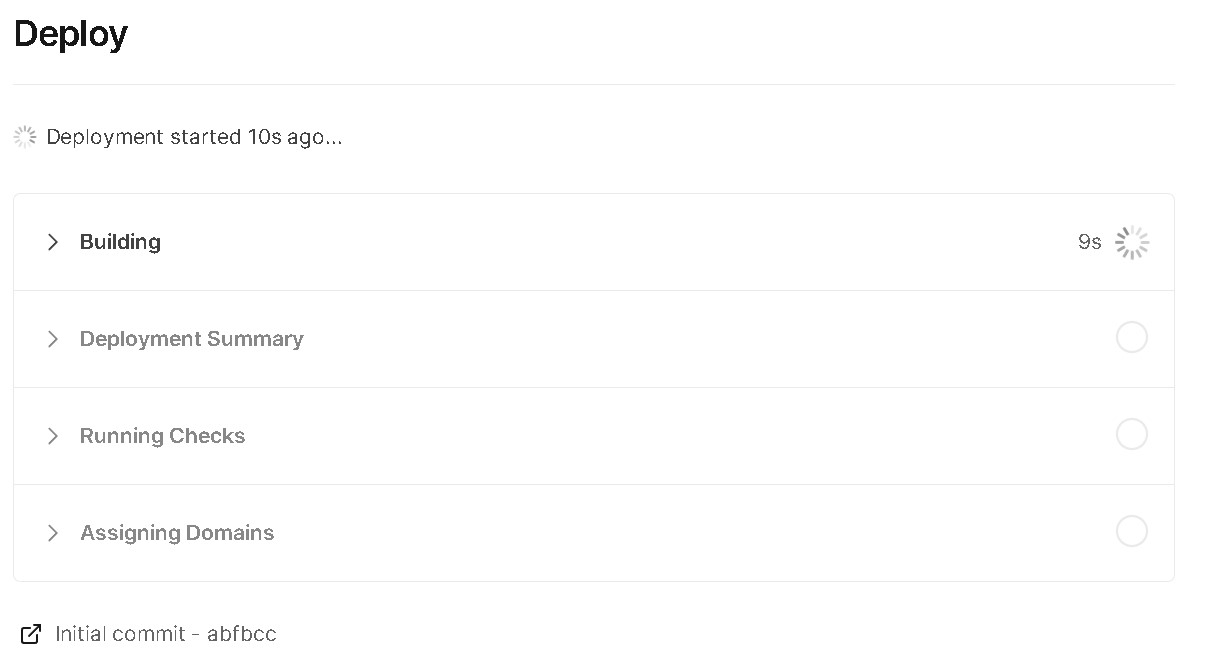
Task: Expand the Building section chevron
Action: pos(53,242)
